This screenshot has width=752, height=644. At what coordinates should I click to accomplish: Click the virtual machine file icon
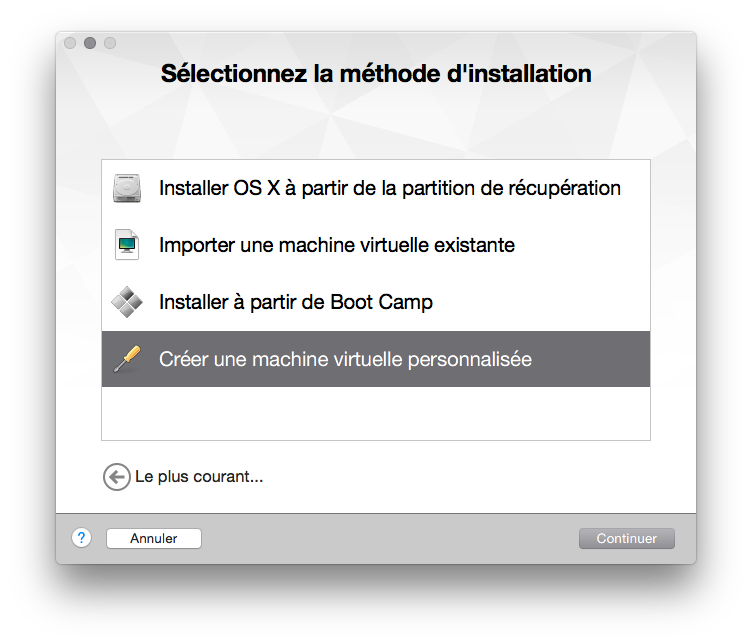(x=127, y=245)
